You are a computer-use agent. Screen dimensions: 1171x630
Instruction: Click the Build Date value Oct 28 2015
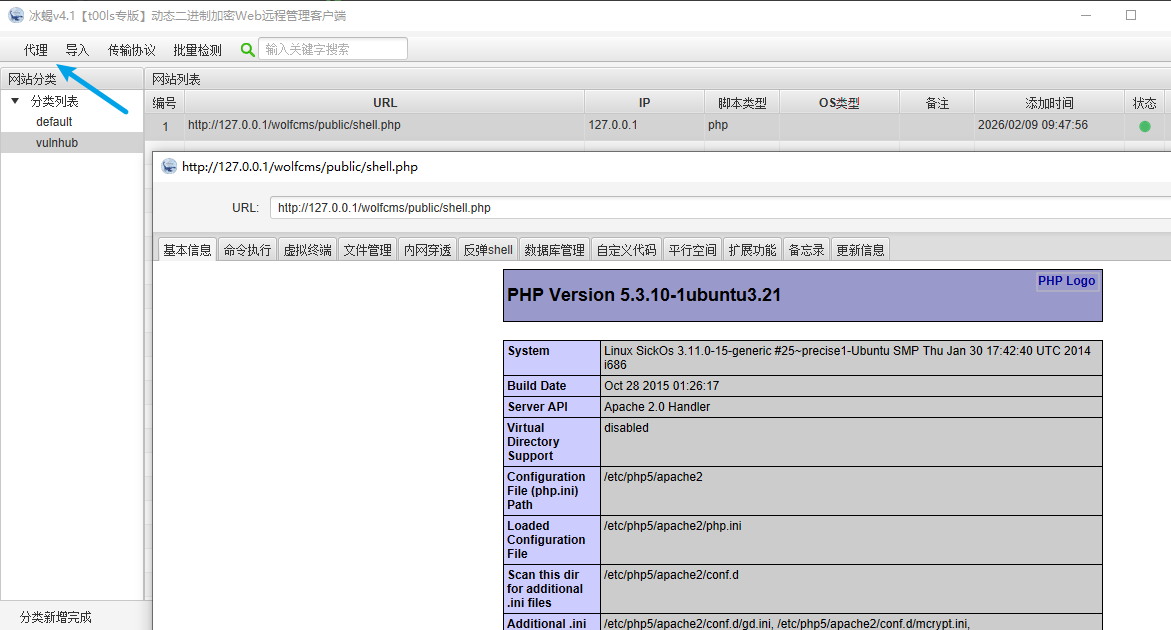[662, 386]
